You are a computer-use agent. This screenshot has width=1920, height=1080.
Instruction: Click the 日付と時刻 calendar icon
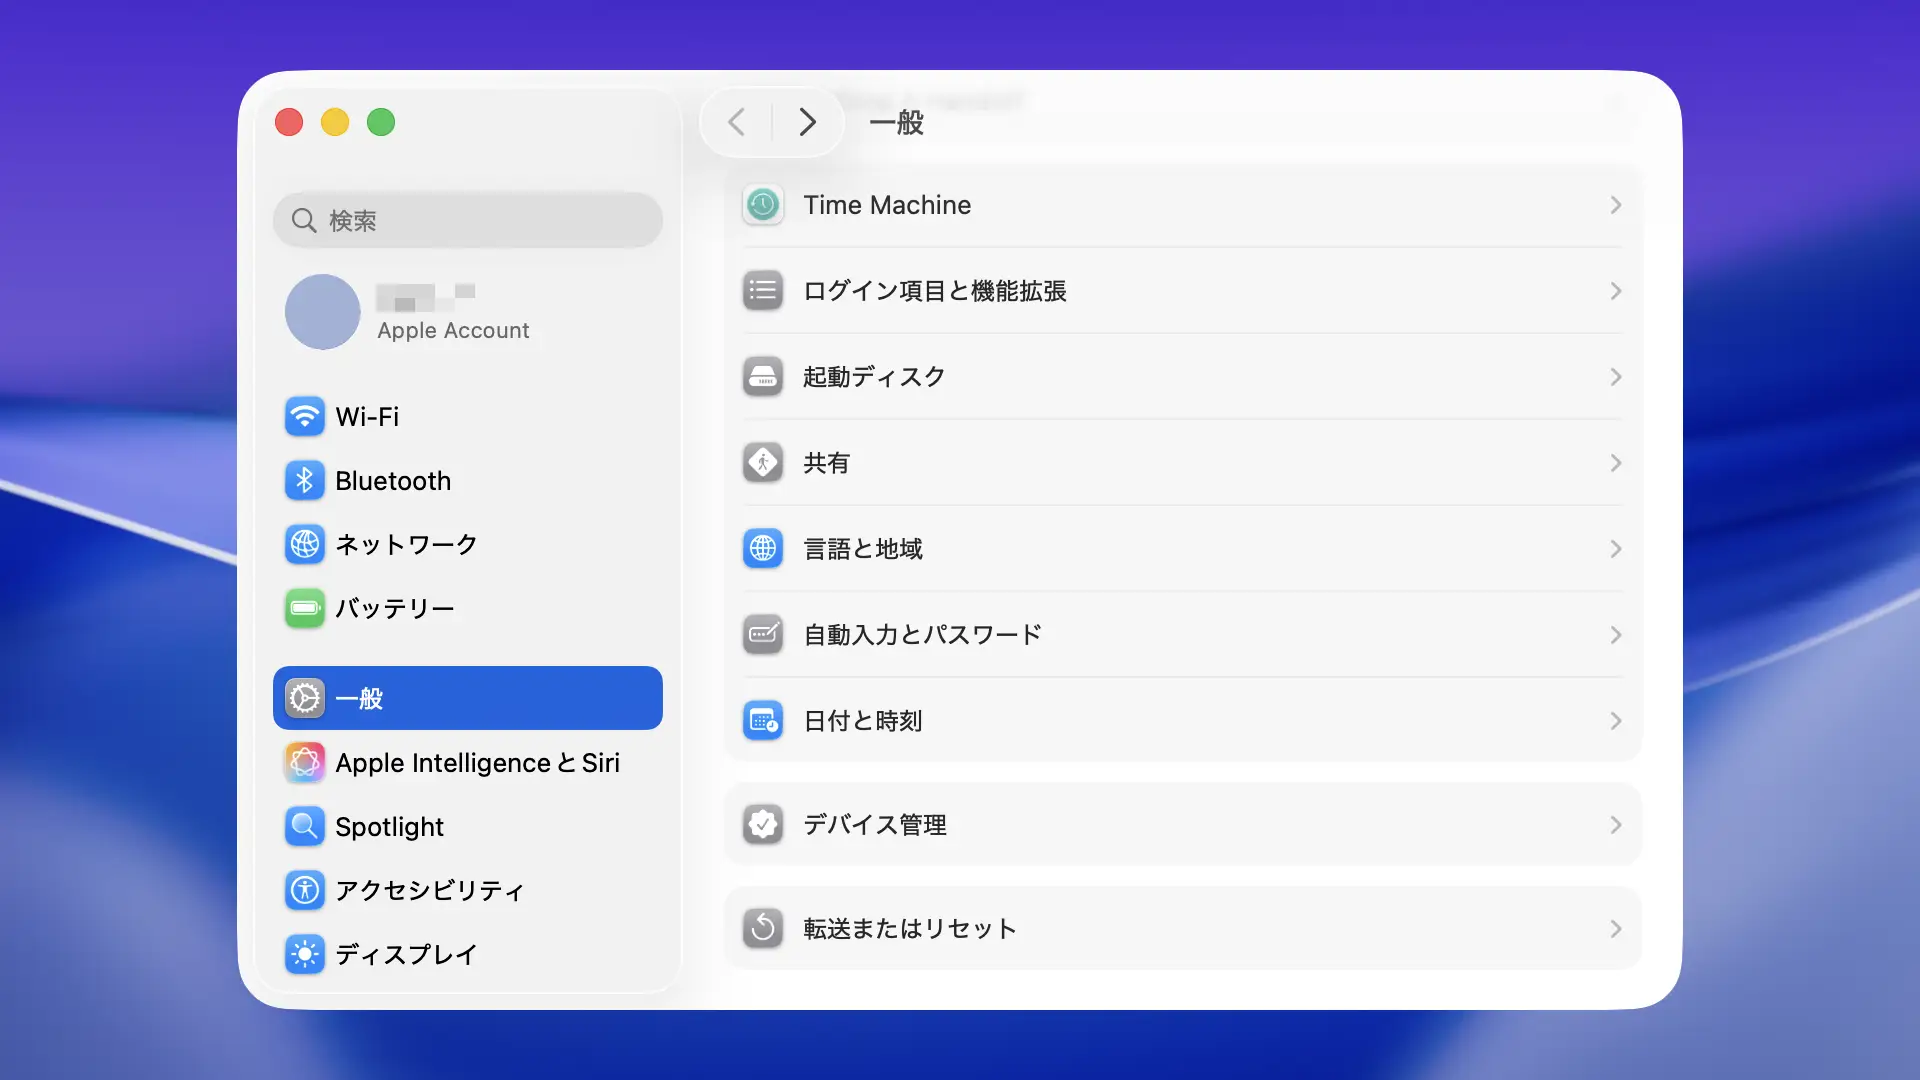pyautogui.click(x=763, y=721)
